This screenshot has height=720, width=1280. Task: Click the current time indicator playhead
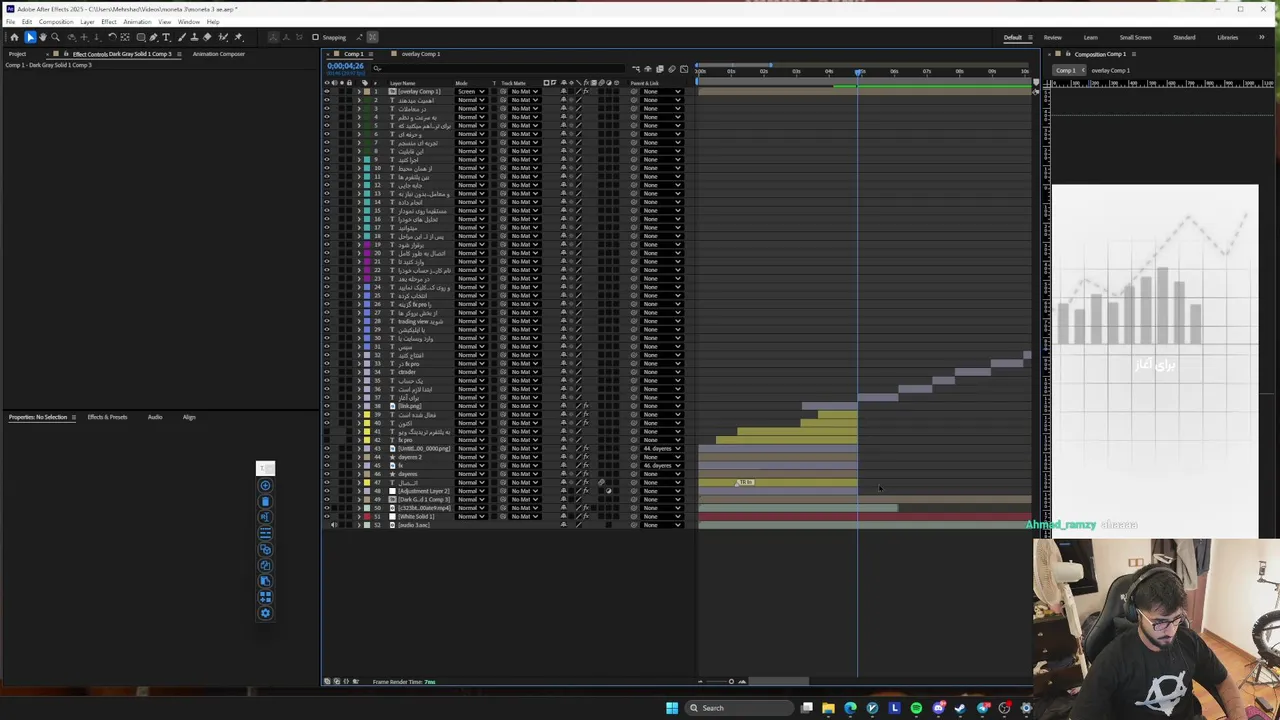[859, 72]
